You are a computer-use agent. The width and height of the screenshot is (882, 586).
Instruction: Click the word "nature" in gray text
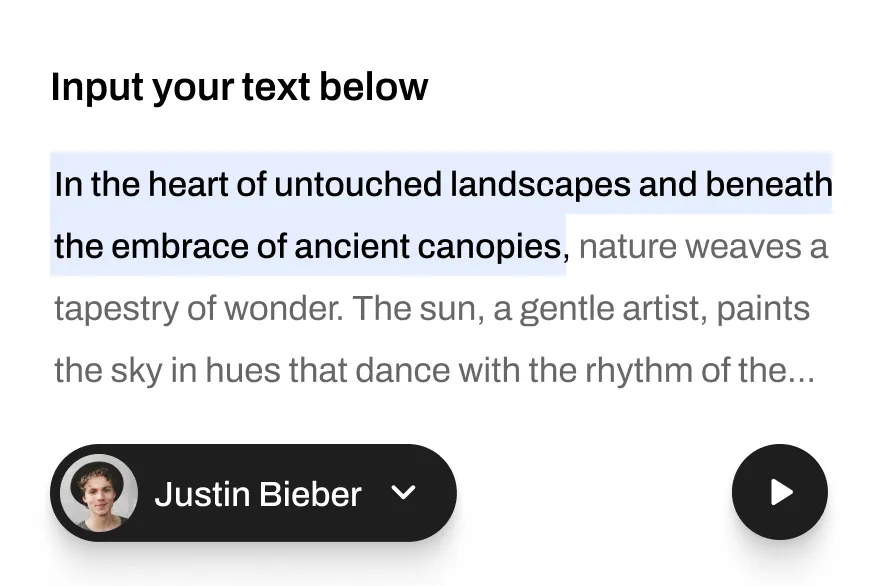(629, 246)
